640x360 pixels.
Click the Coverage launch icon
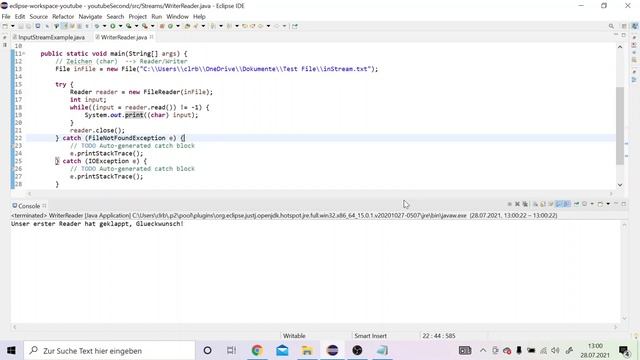[129, 26]
